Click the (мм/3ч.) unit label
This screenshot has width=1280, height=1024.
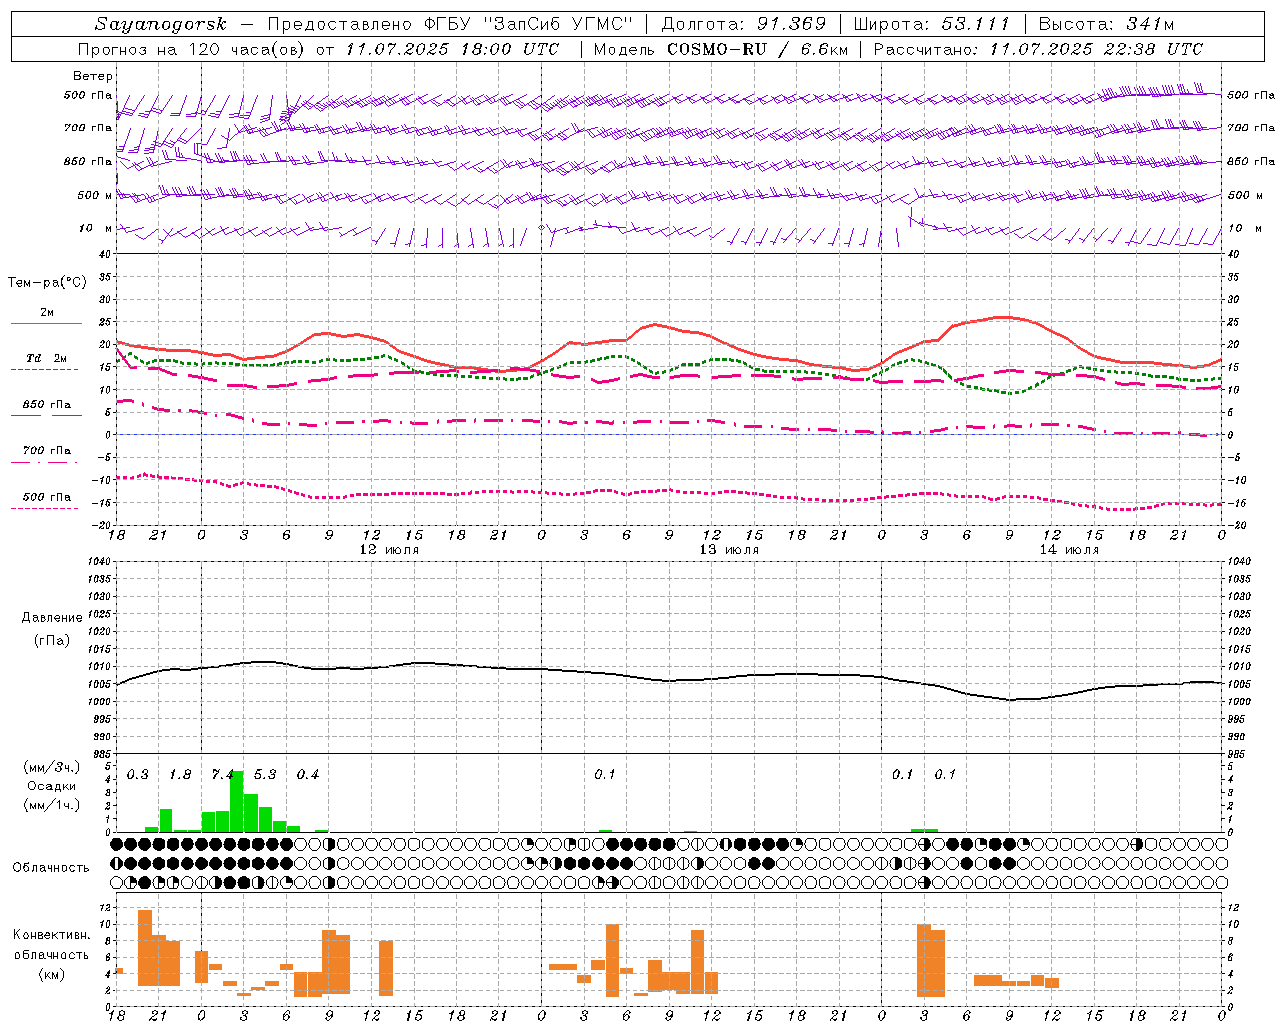52,767
